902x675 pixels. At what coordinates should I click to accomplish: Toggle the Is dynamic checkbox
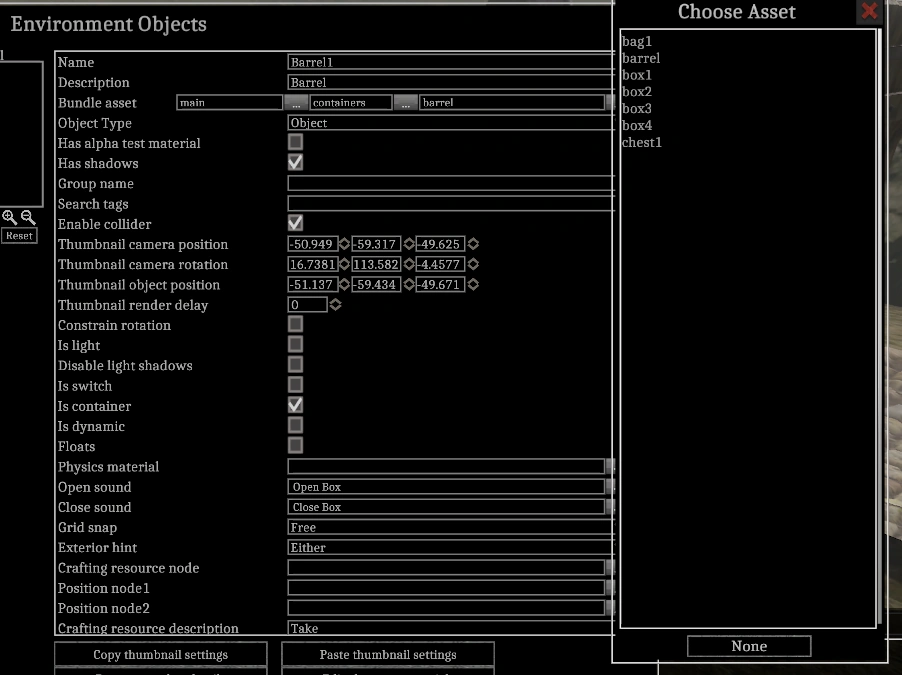295,425
